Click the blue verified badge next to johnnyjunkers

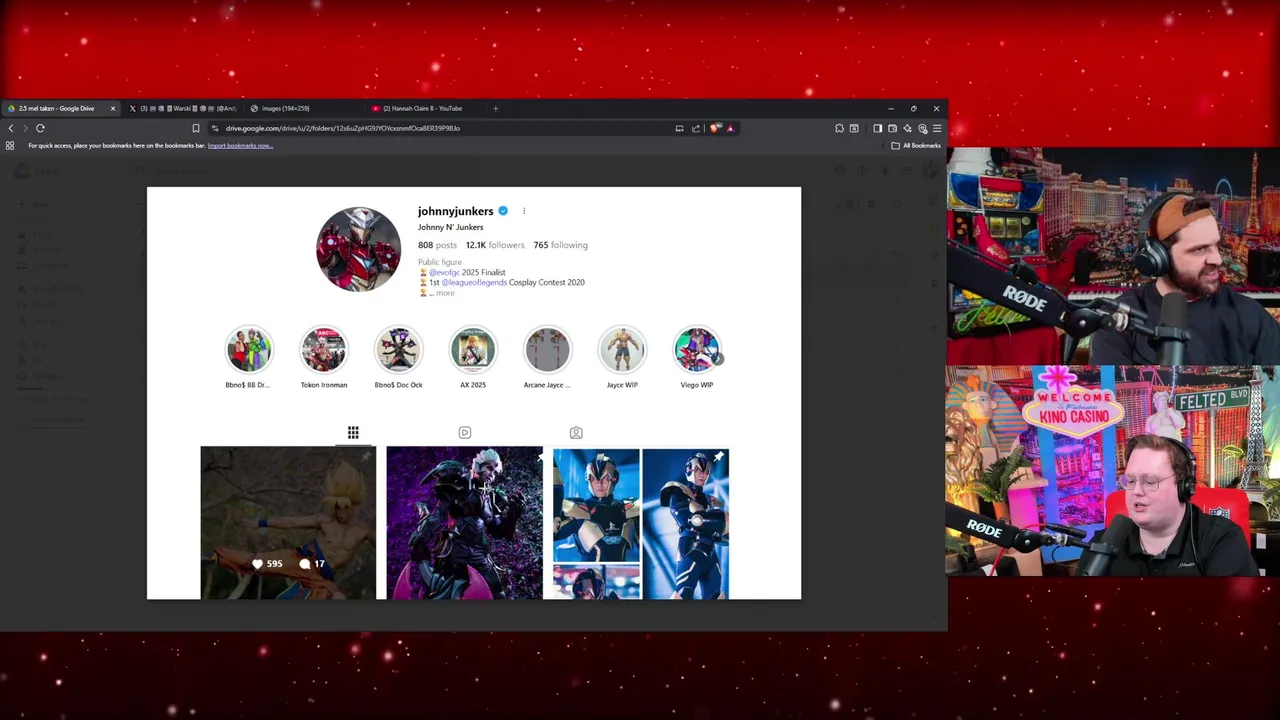[503, 211]
